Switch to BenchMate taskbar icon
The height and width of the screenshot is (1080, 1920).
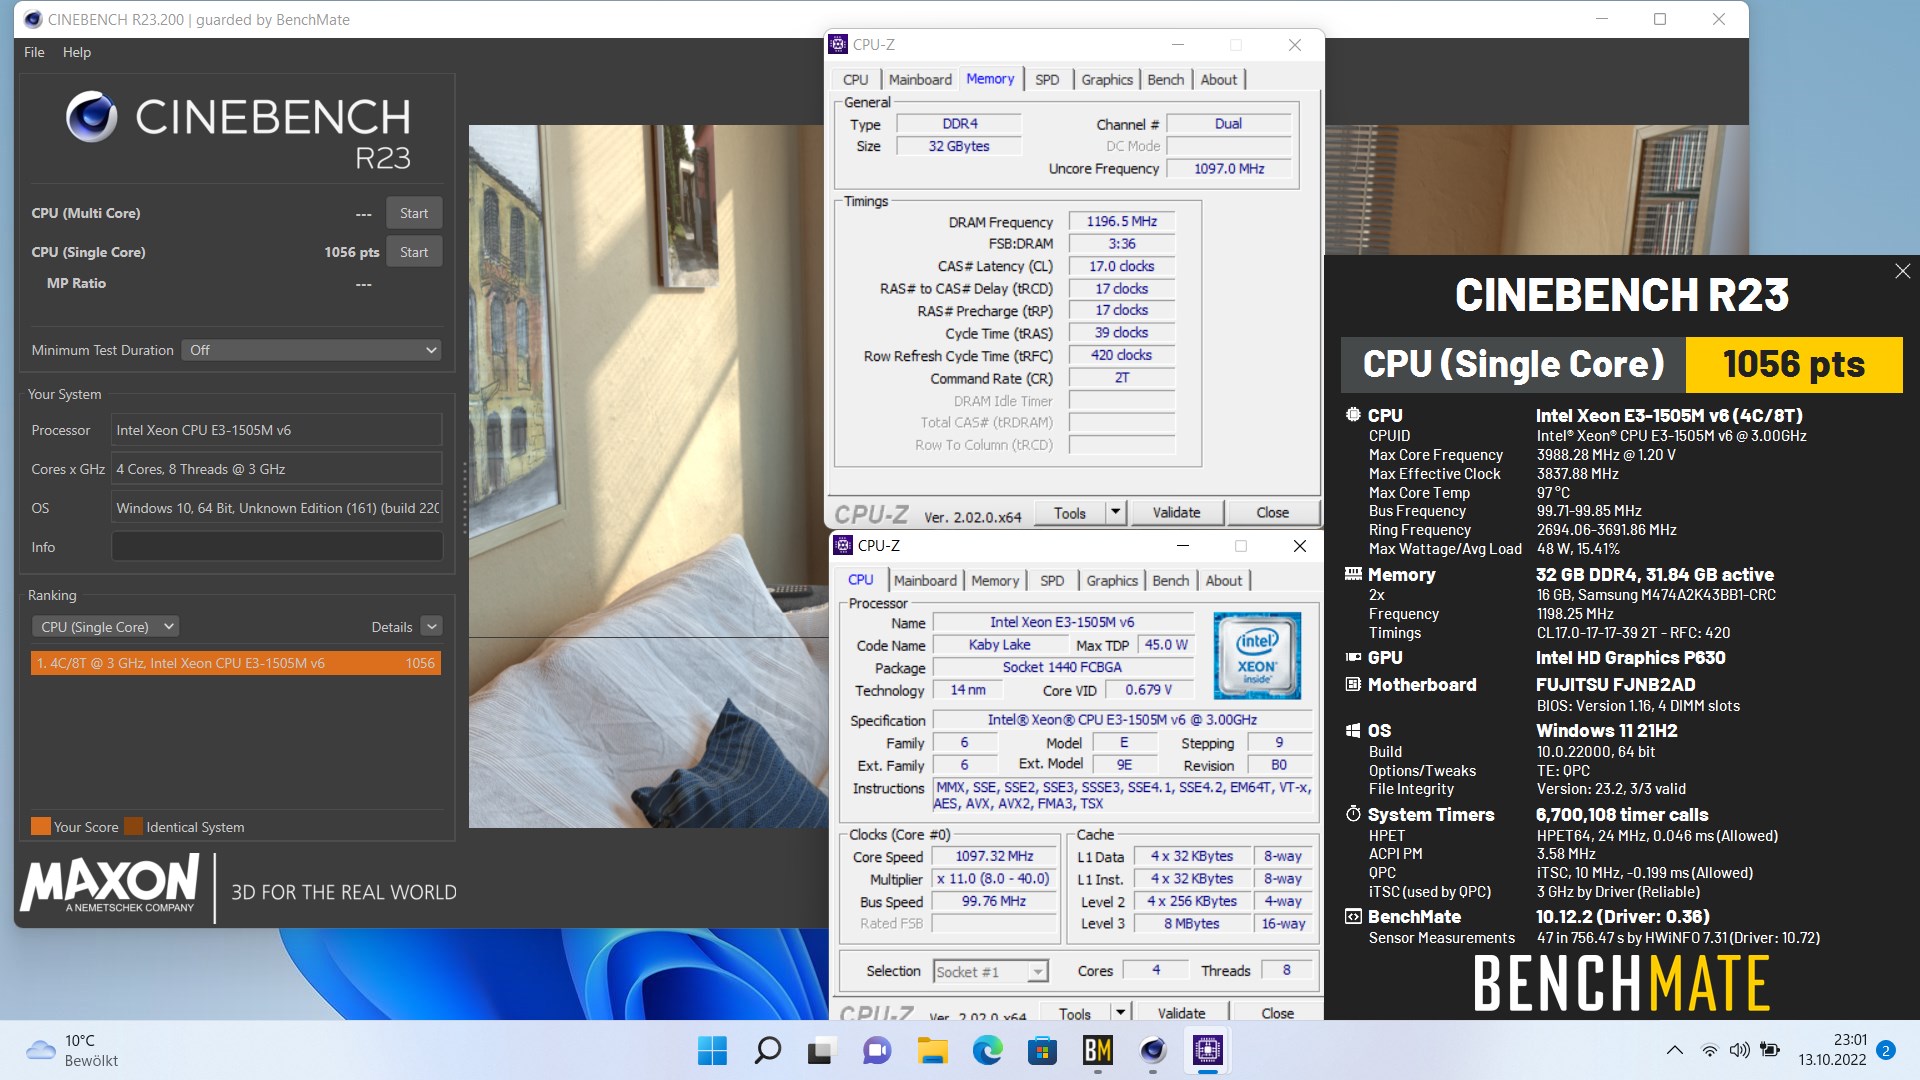pyautogui.click(x=1097, y=1050)
